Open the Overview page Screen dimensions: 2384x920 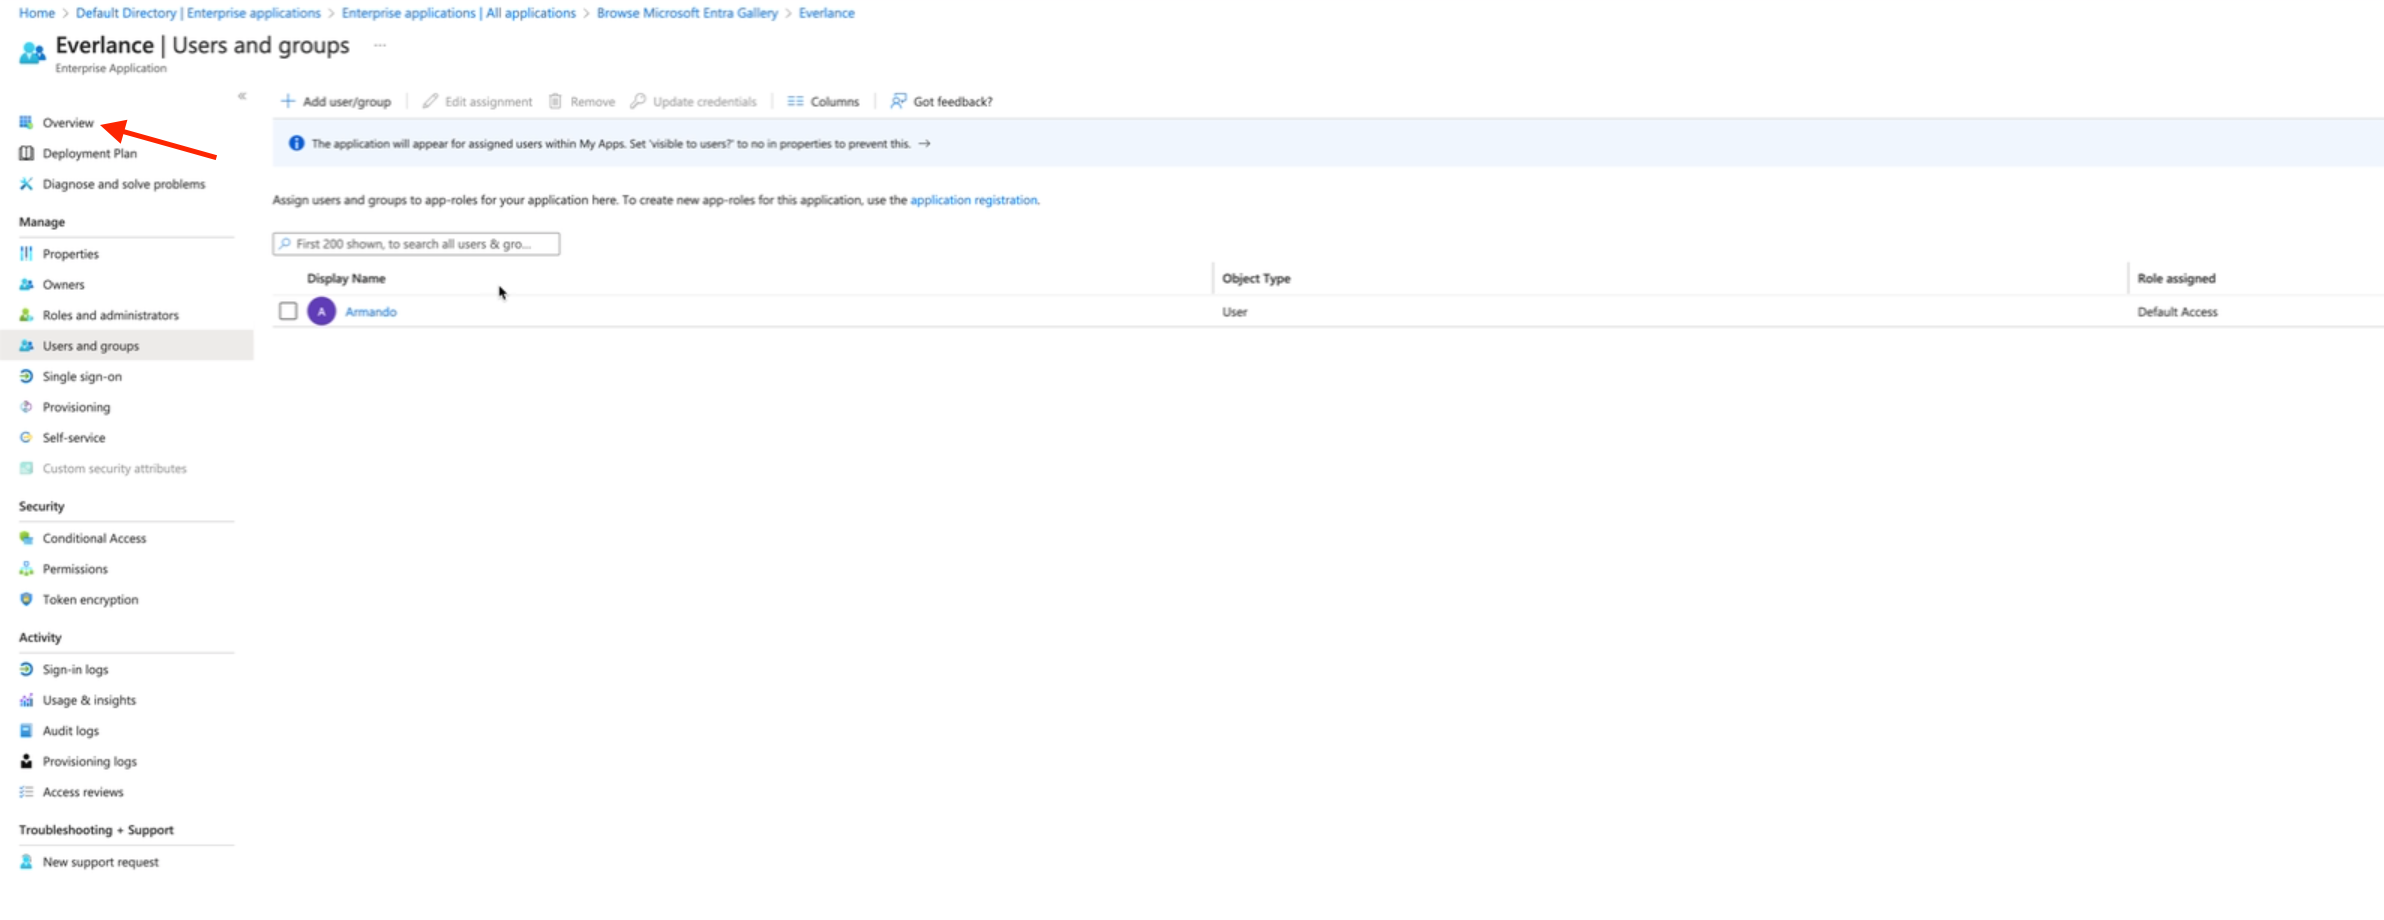pyautogui.click(x=68, y=122)
